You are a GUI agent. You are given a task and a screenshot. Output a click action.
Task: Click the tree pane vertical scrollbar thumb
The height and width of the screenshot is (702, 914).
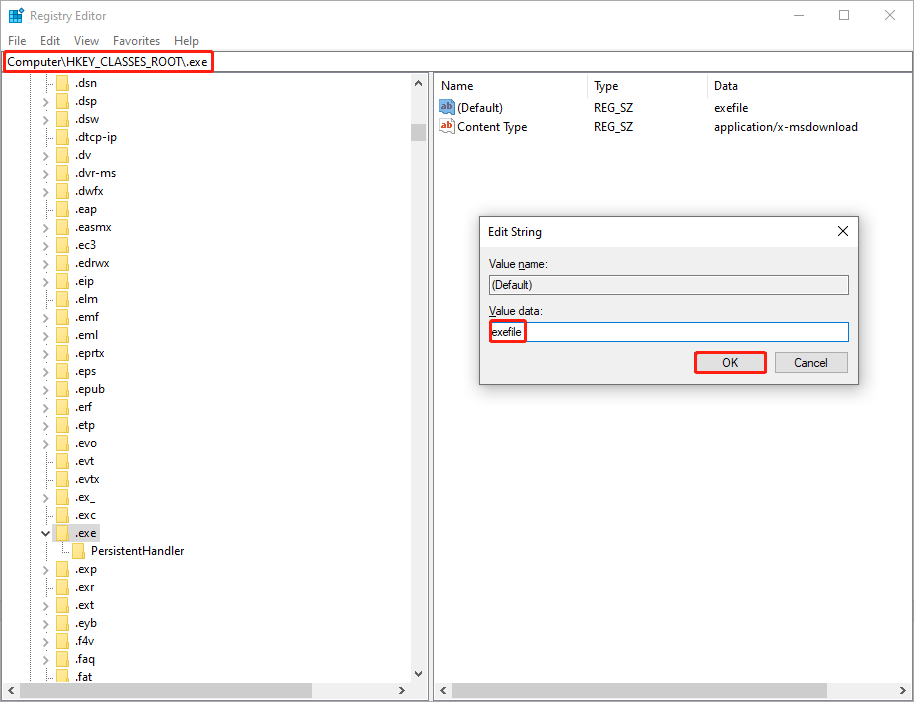(x=418, y=132)
